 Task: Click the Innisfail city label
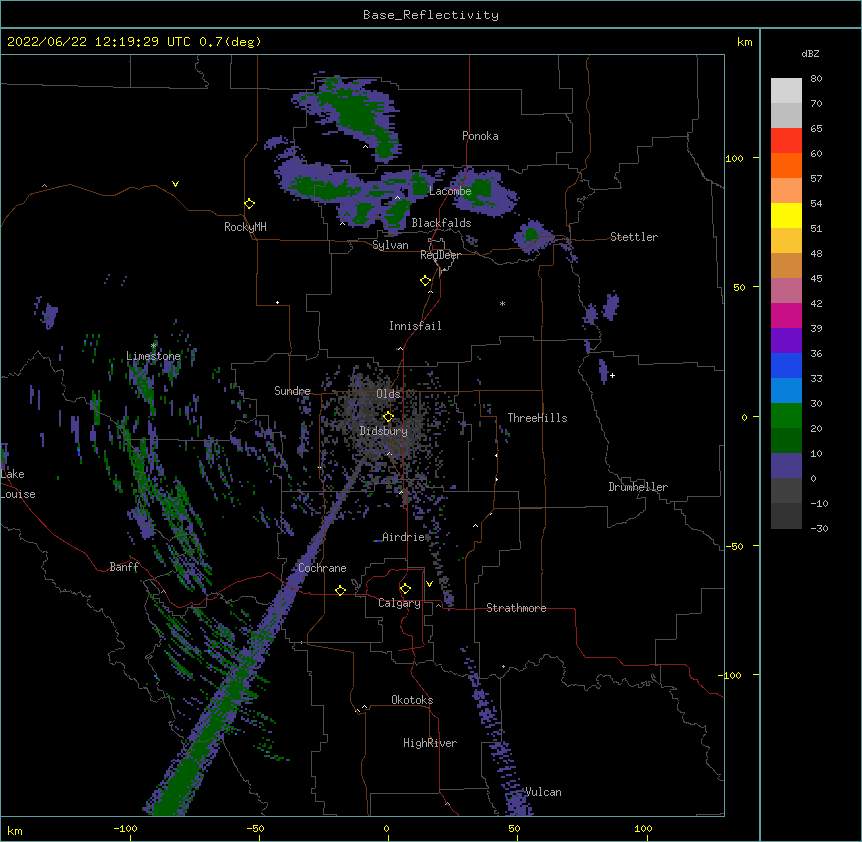click(415, 326)
